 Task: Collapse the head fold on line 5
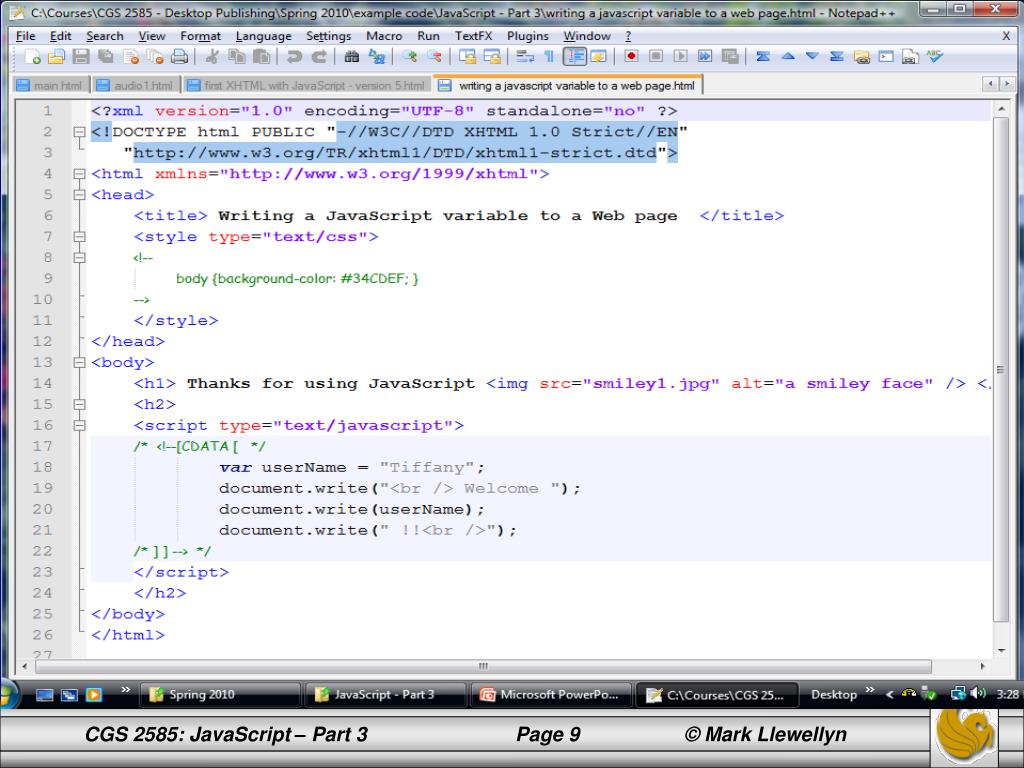[80, 195]
